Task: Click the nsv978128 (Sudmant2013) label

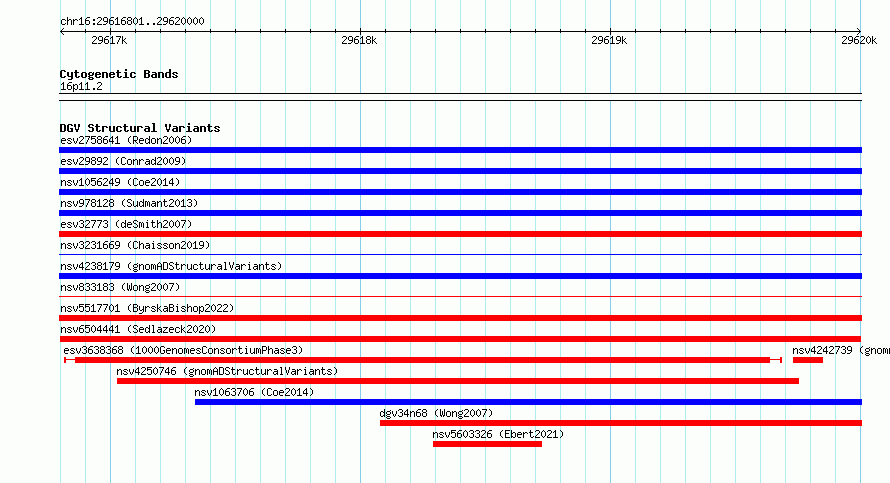Action: [129, 203]
